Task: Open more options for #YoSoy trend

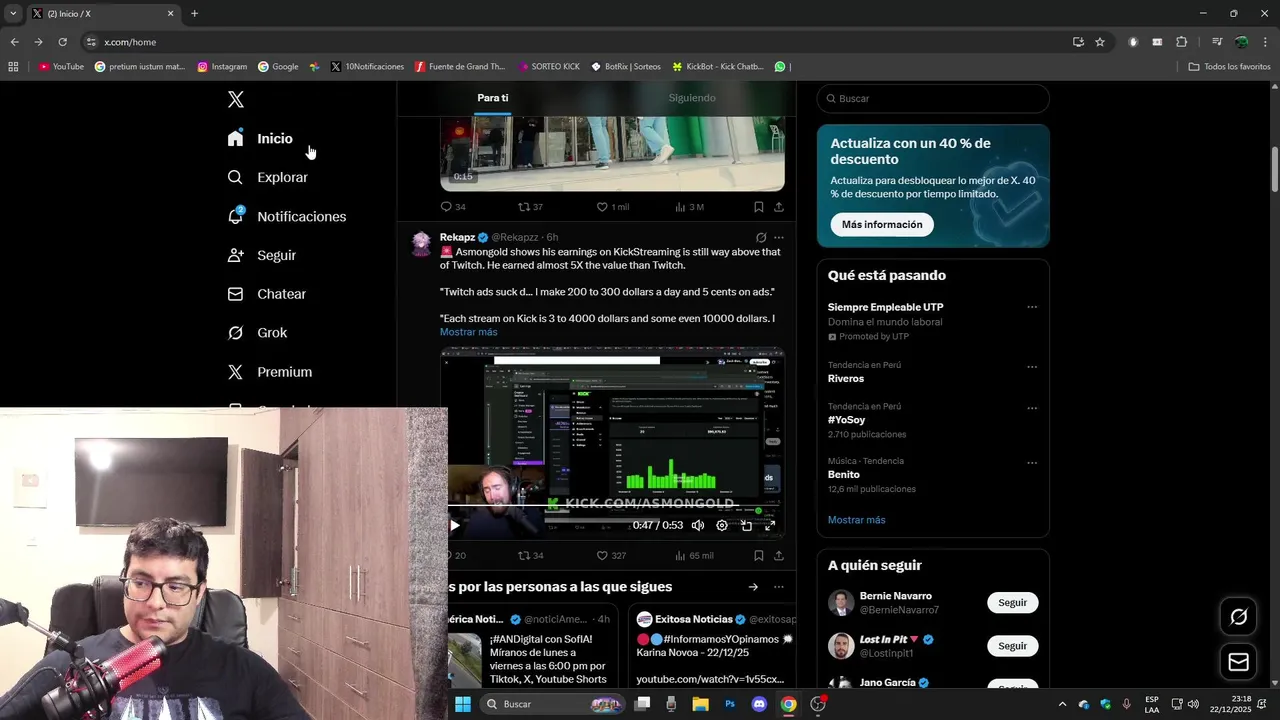Action: 1032,408
